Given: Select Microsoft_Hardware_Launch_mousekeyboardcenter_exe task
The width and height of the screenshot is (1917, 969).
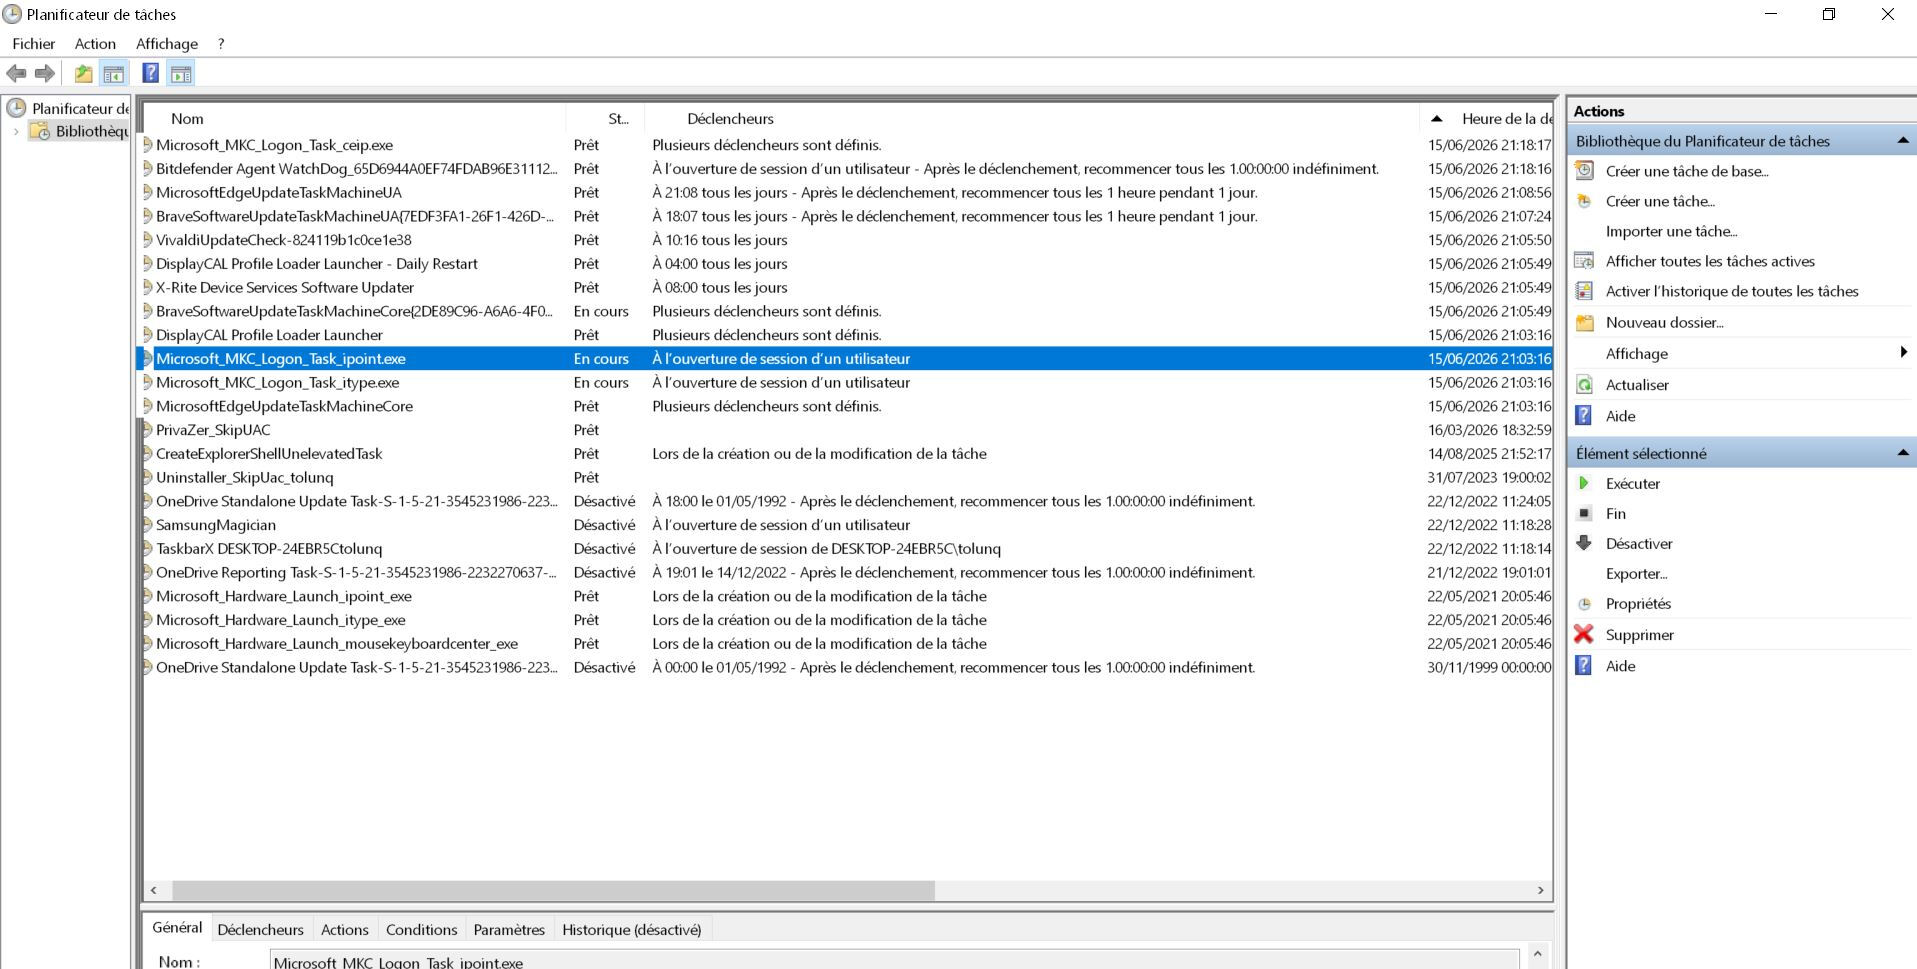Looking at the screenshot, I should click(x=847, y=644).
